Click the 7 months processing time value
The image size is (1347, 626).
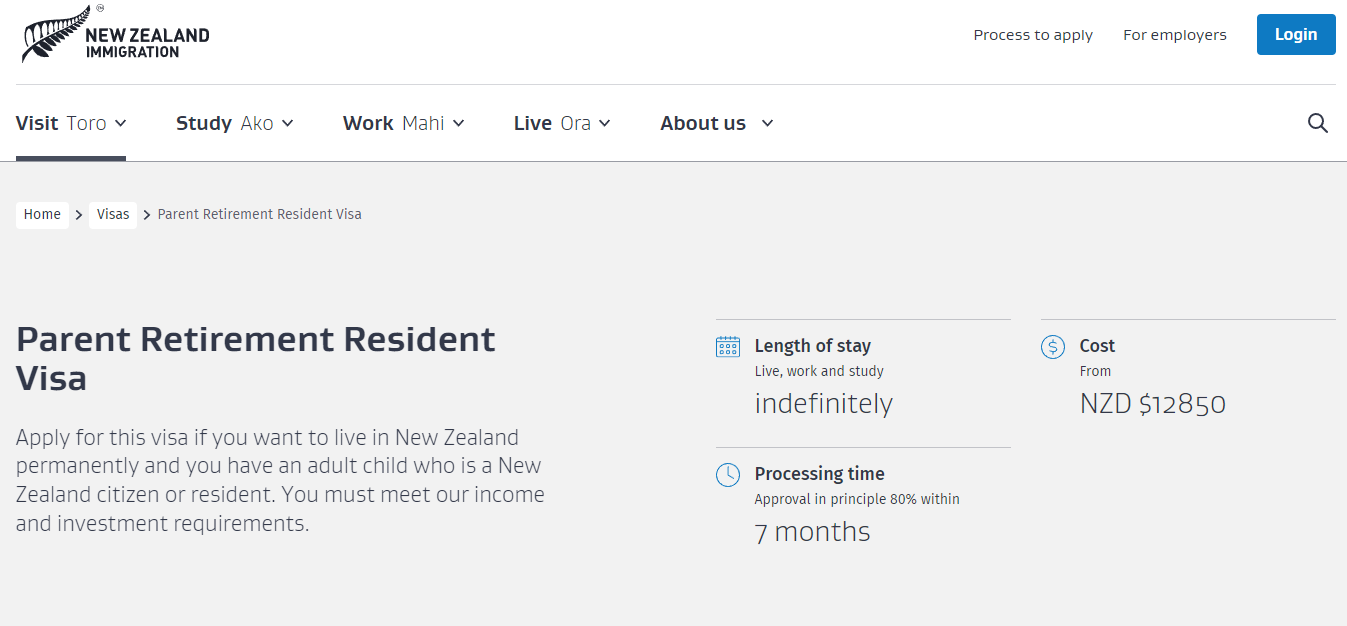[x=812, y=532]
